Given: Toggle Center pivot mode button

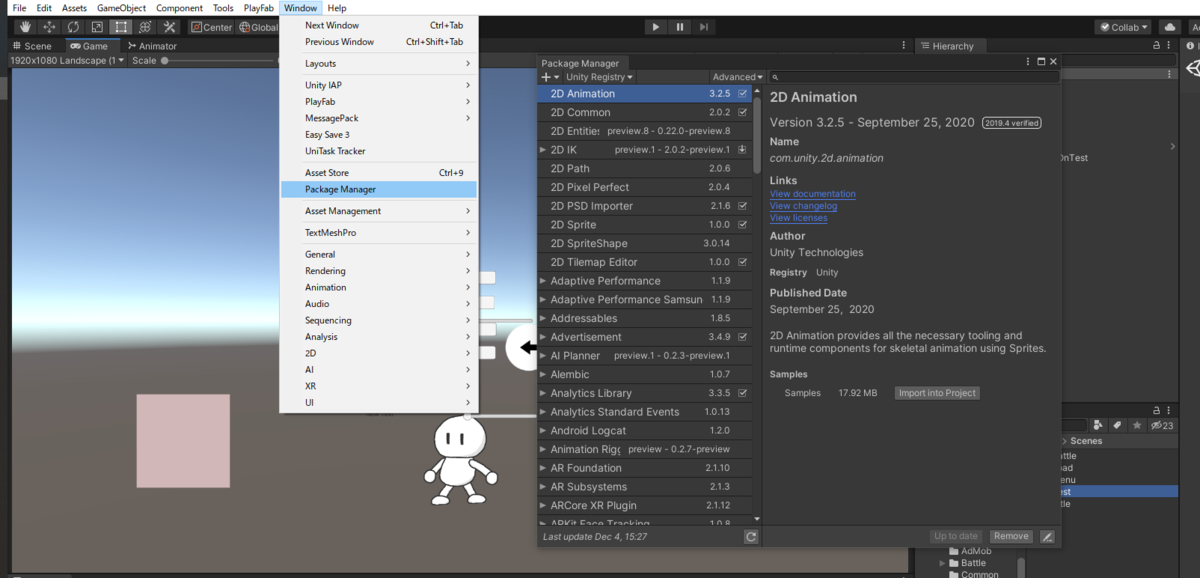Looking at the screenshot, I should 211,27.
